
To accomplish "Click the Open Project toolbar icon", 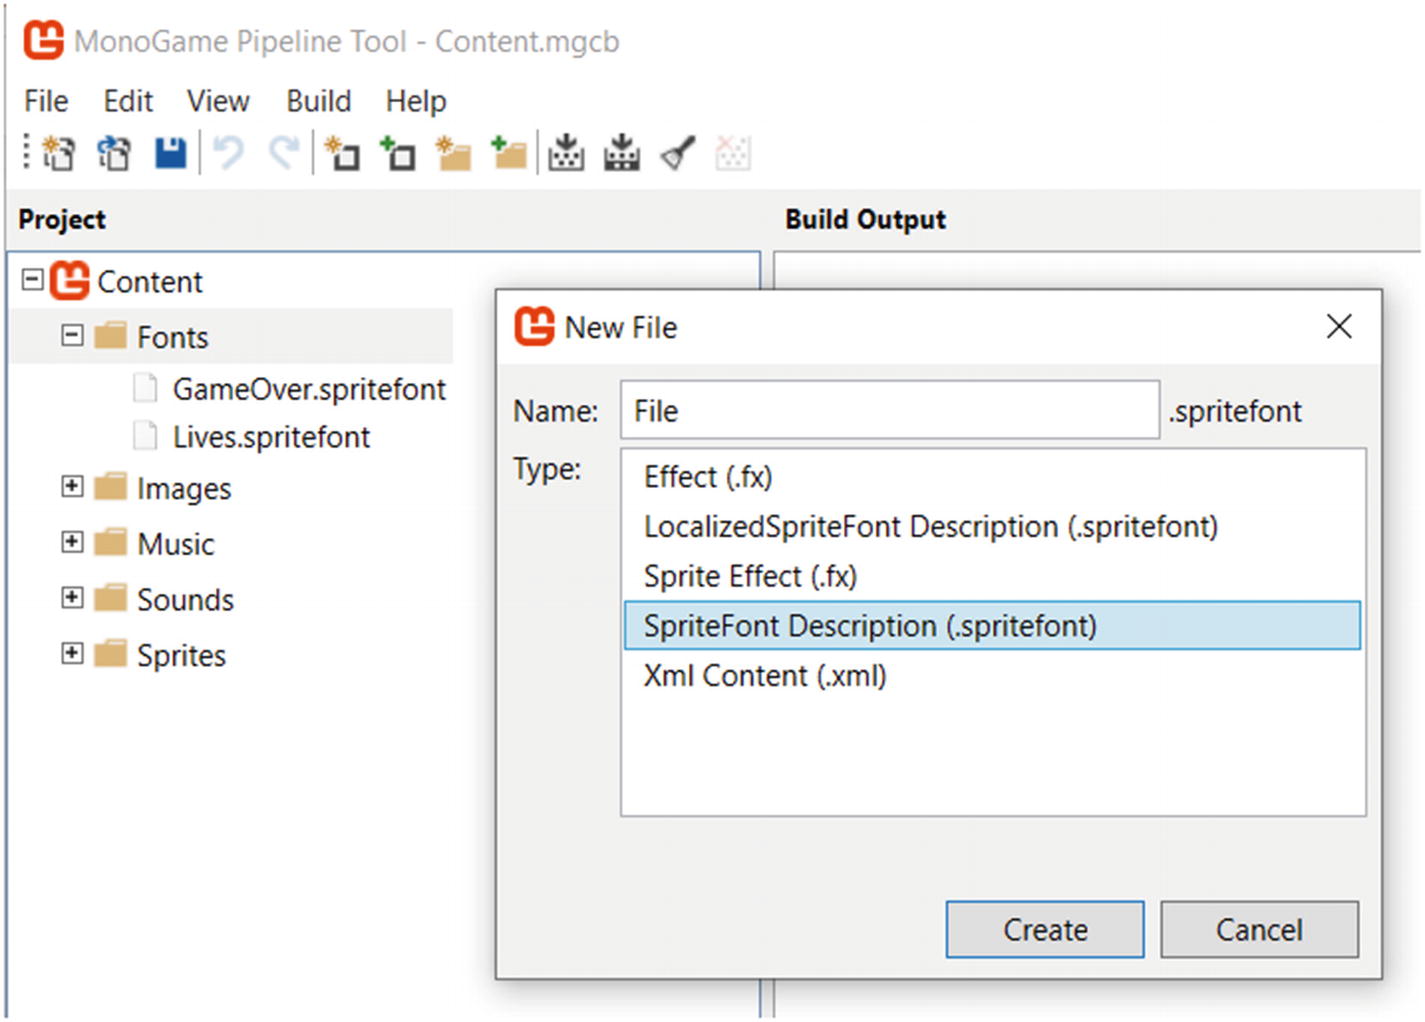I will tap(114, 153).
